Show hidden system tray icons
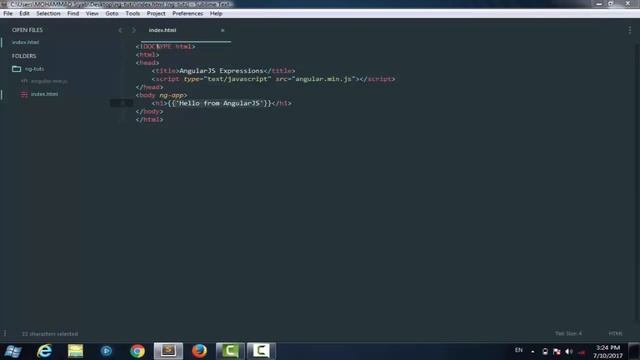 [x=533, y=351]
